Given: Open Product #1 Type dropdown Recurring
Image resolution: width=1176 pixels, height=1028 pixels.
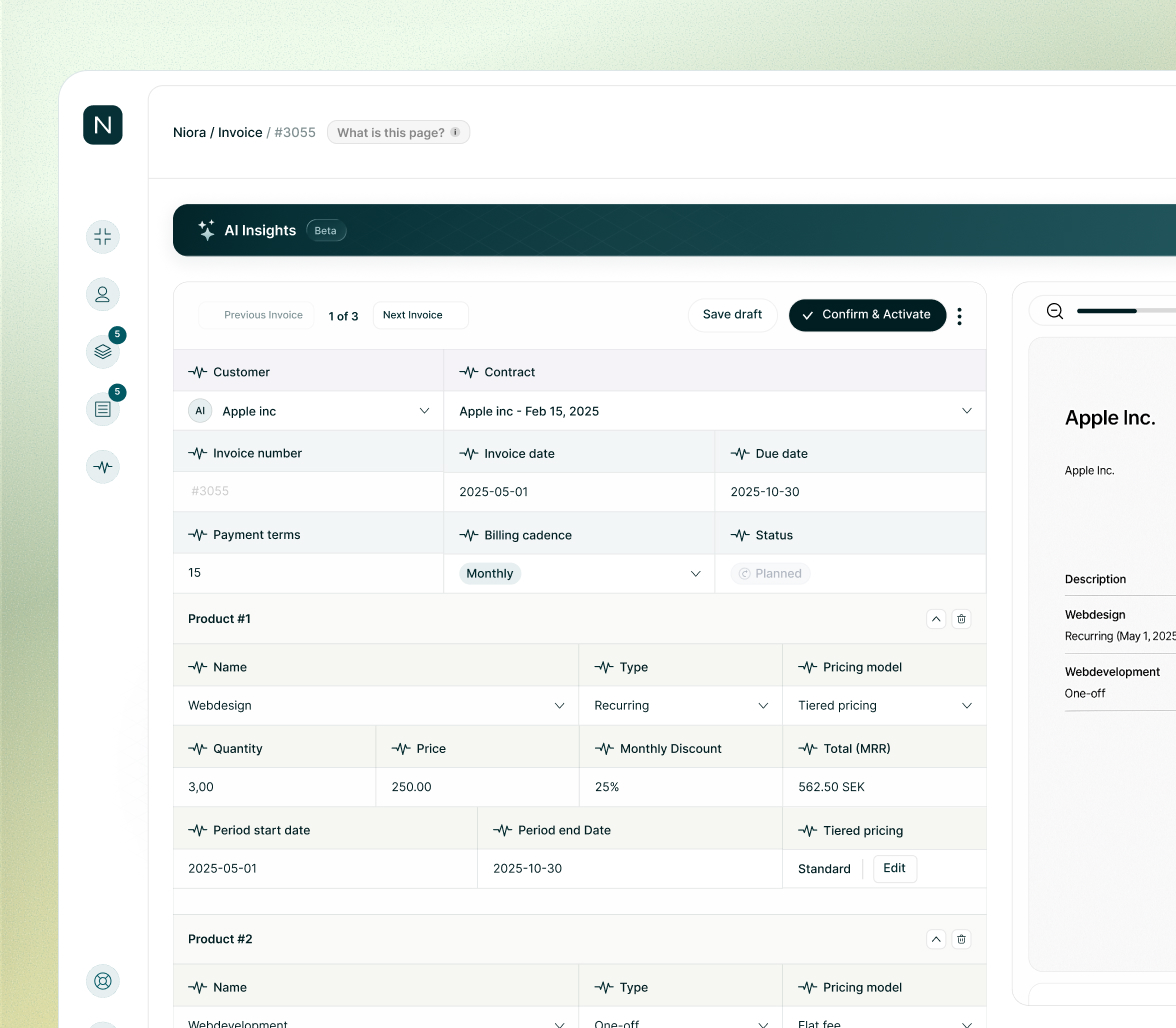Looking at the screenshot, I should click(x=680, y=706).
